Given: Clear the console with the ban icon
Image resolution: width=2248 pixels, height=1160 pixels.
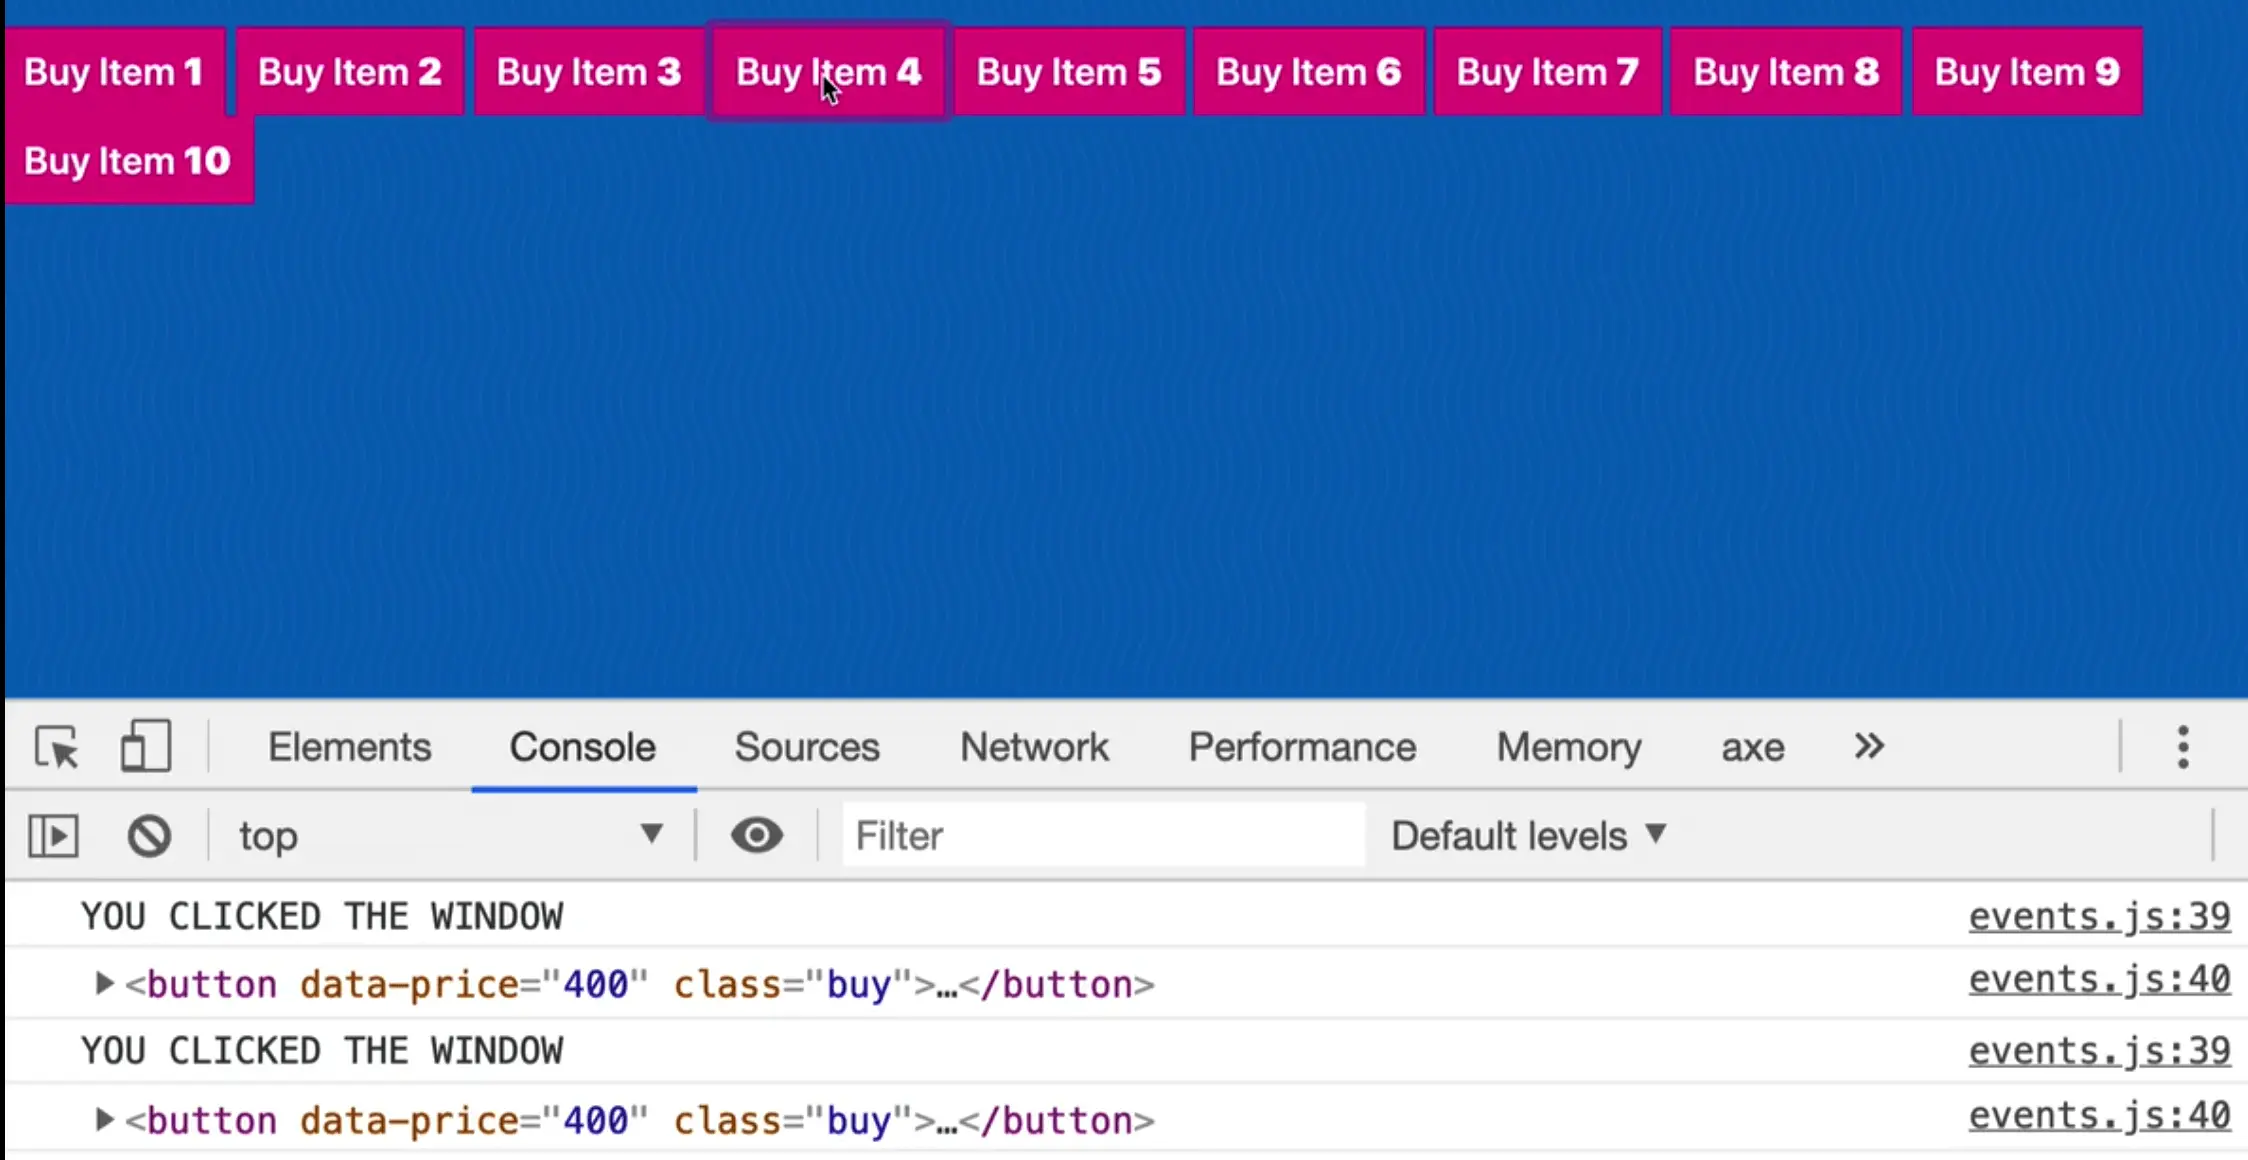Looking at the screenshot, I should coord(149,836).
